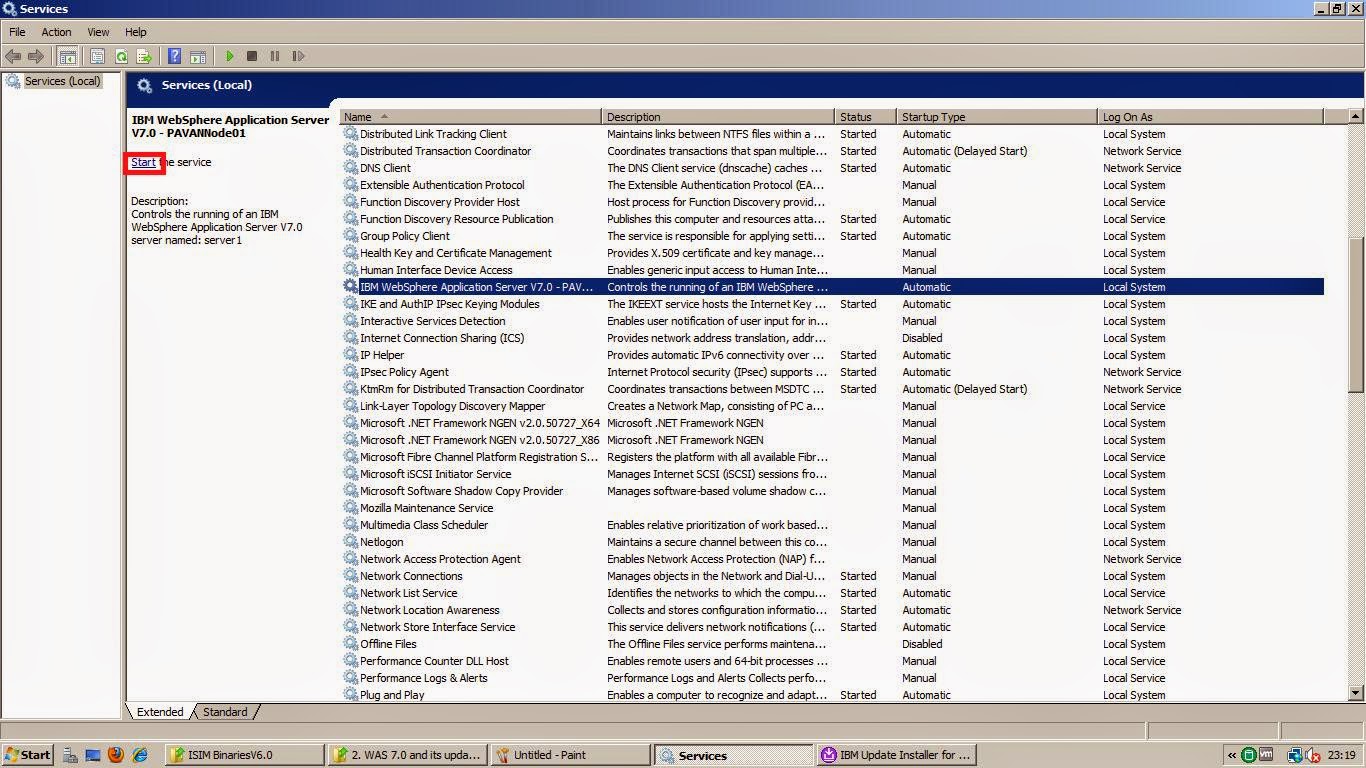This screenshot has height=768, width=1366.
Task: Mute system volume from the tray speaker icon
Action: 1311,755
